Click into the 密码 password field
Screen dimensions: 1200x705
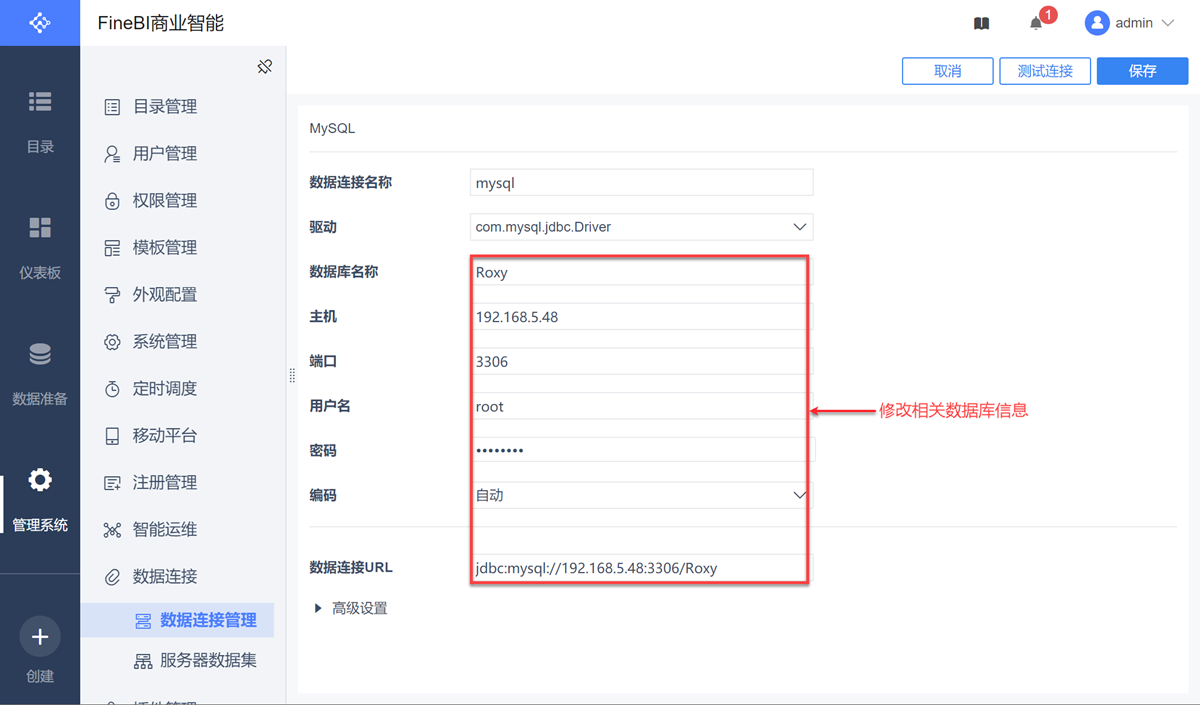641,450
